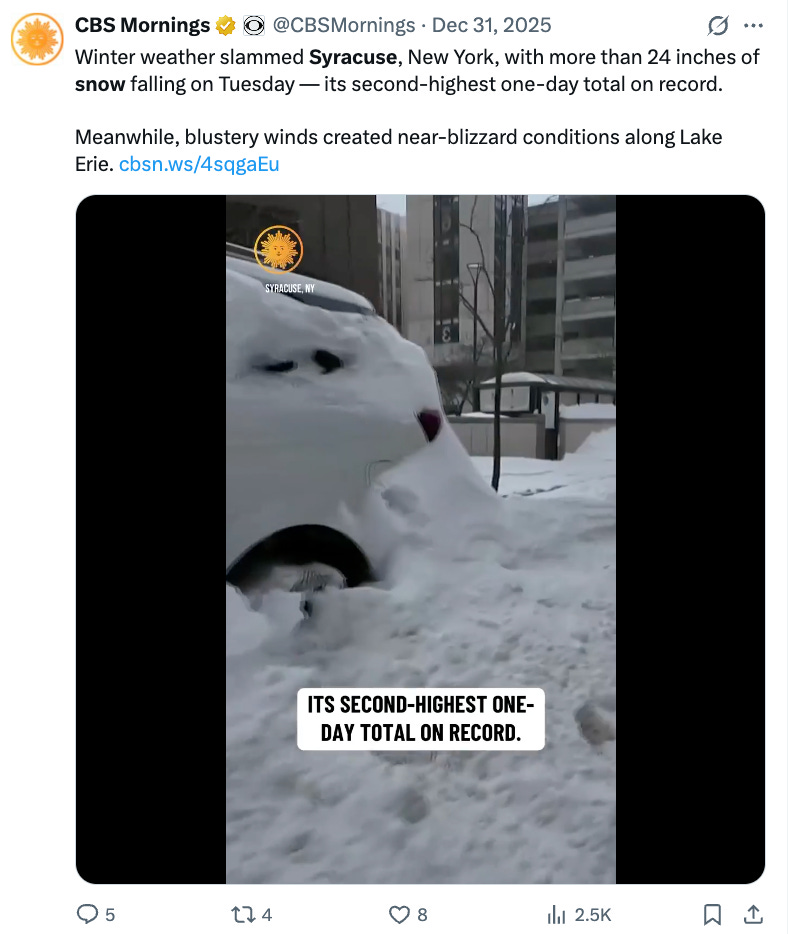This screenshot has width=796, height=934.
Task: Click the 2.5K views count
Action: pos(593,914)
